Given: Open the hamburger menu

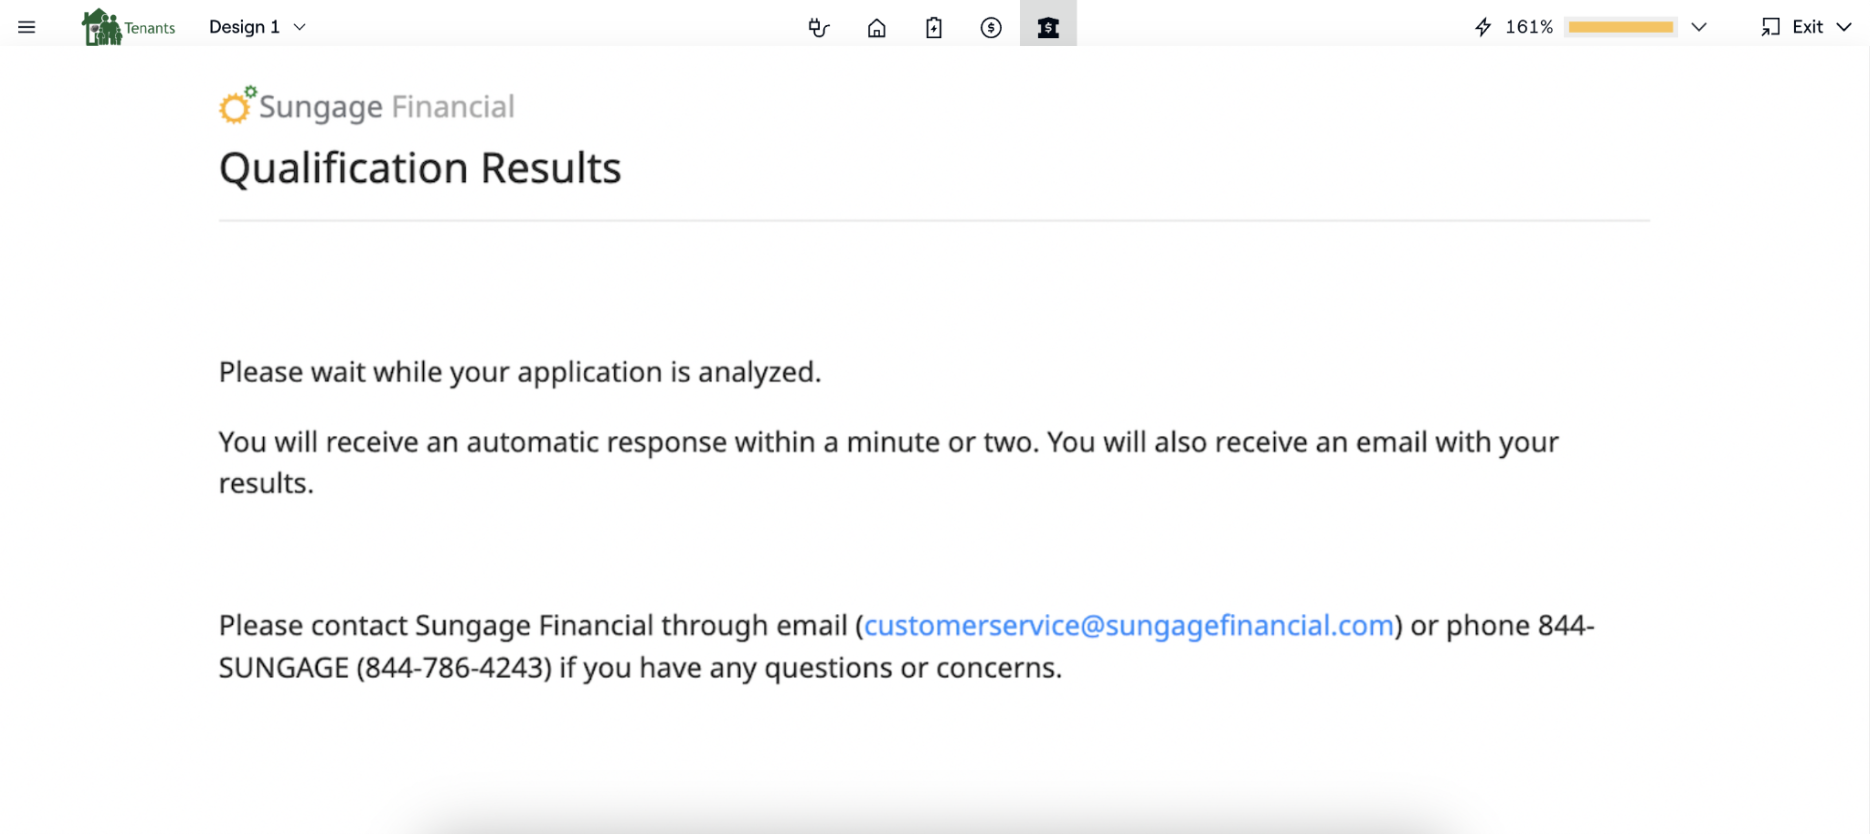Looking at the screenshot, I should 27,27.
